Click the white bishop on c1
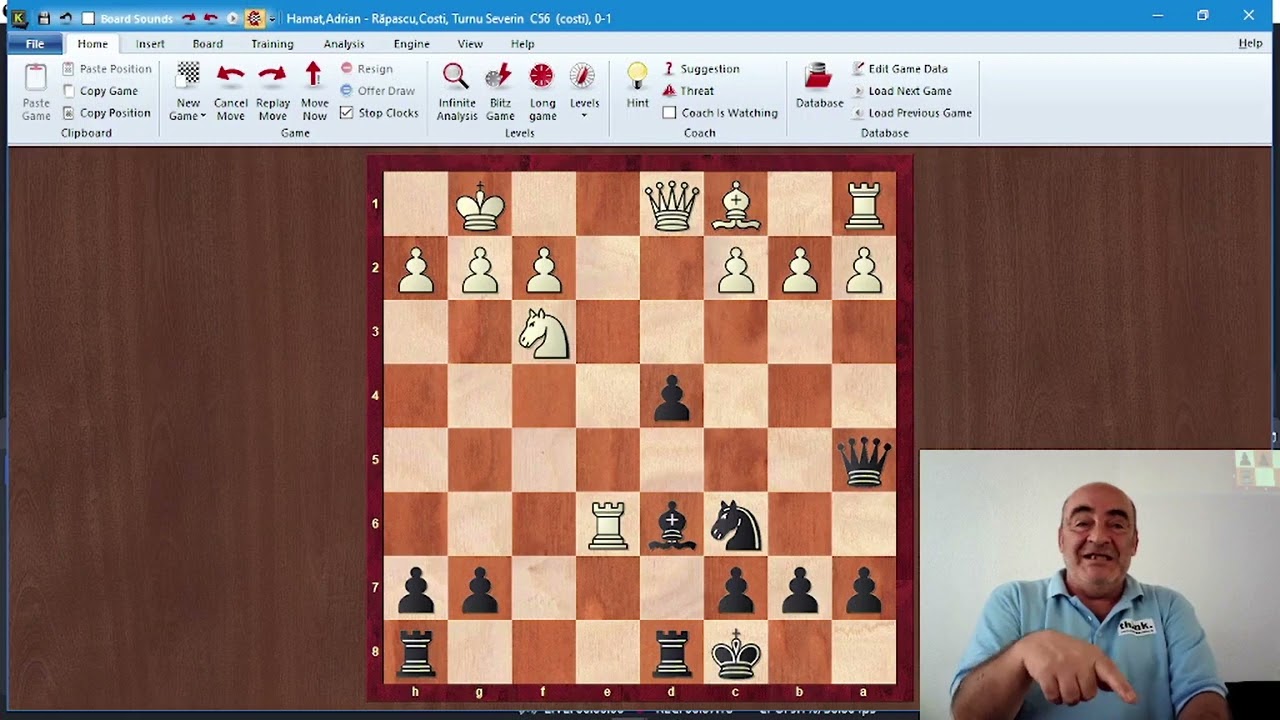This screenshot has height=720, width=1280. [736, 205]
